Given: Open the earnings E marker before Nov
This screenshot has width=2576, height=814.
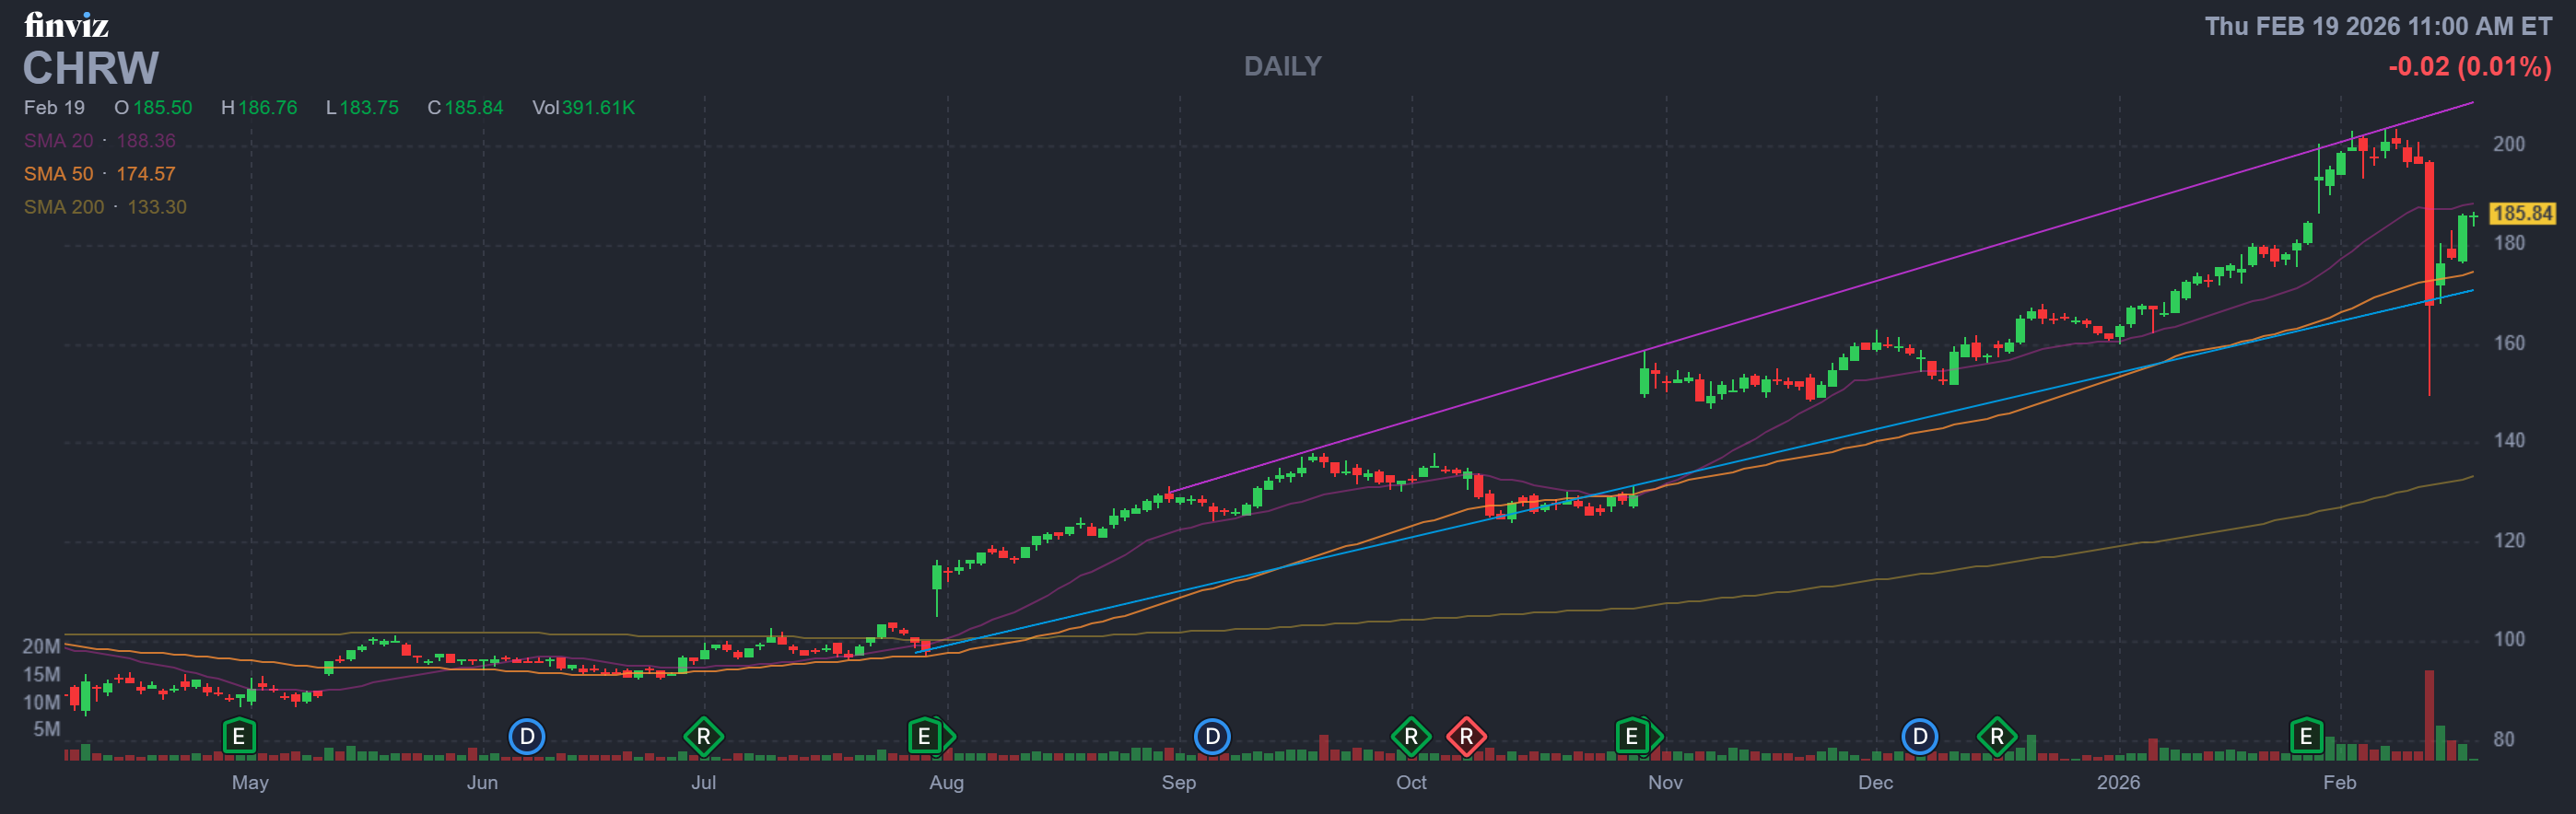Looking at the screenshot, I should 1632,737.
